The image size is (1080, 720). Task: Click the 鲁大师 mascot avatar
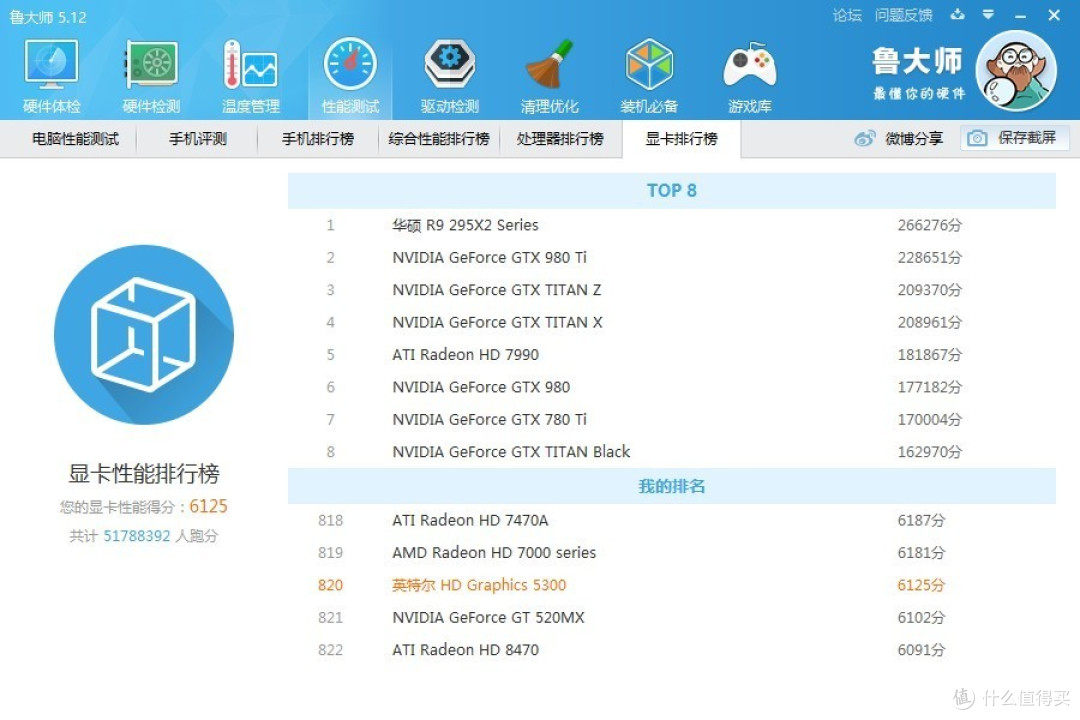pos(1016,71)
